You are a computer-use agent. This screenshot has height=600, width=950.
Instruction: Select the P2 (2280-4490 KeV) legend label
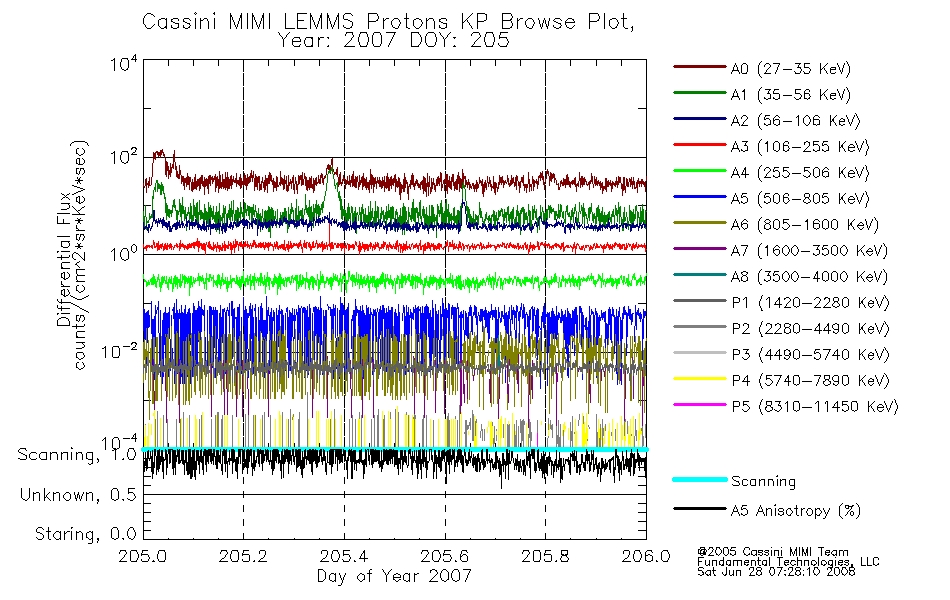[x=810, y=329]
